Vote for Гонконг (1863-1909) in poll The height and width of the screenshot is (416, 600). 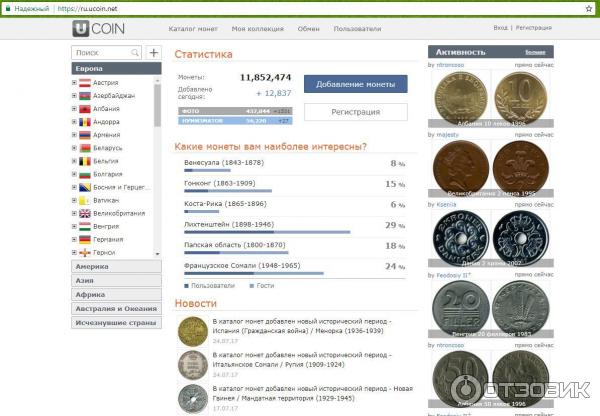[220, 183]
